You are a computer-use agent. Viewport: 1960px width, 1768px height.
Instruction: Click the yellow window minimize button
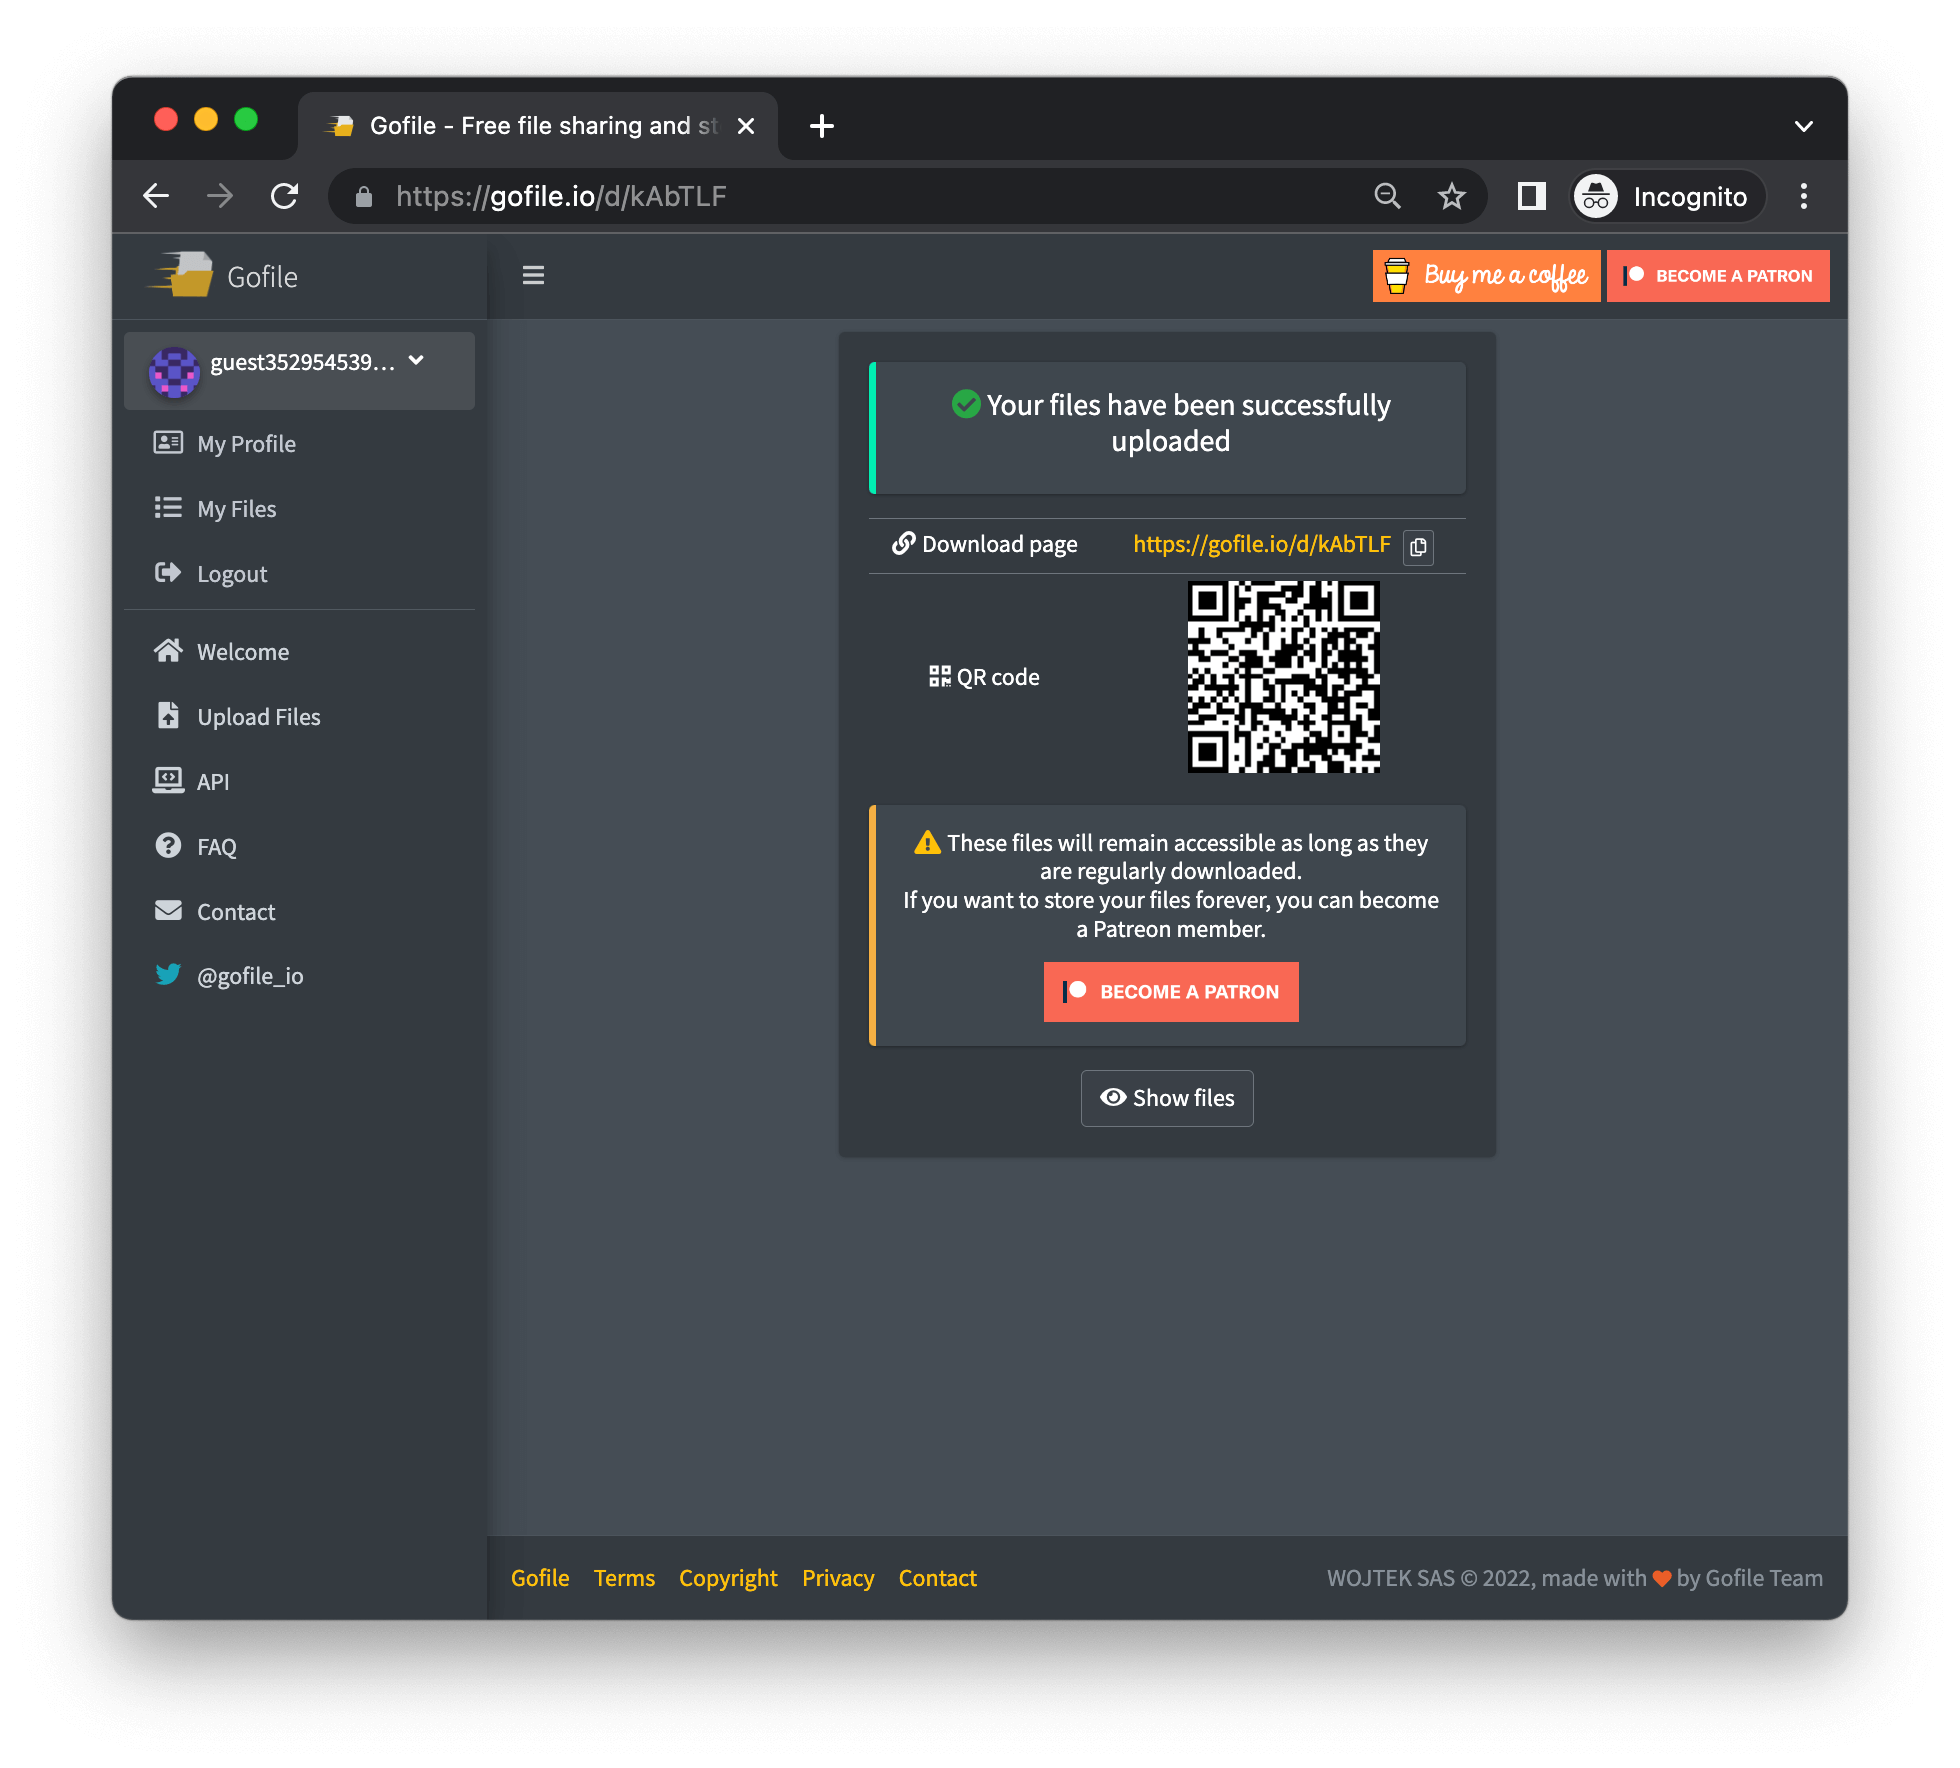tap(206, 120)
